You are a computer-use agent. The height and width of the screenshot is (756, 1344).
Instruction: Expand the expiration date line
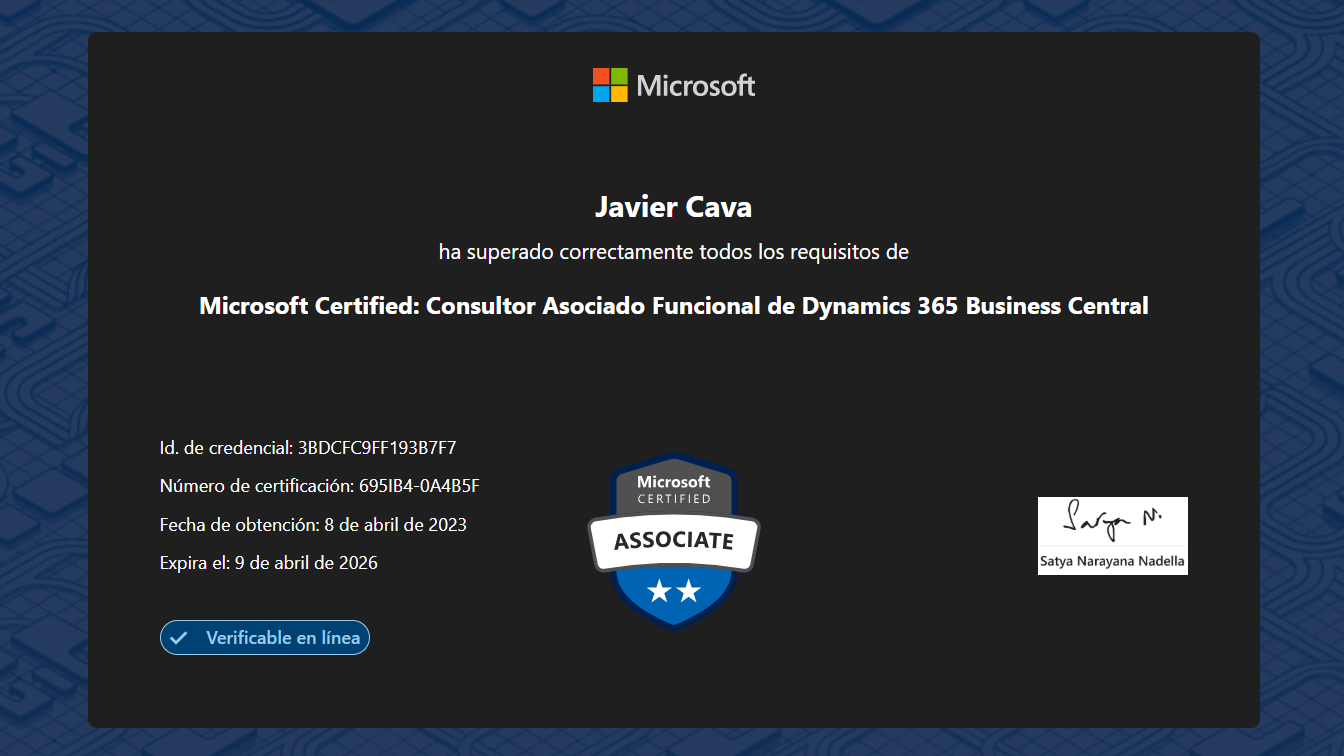pyautogui.click(x=268, y=562)
